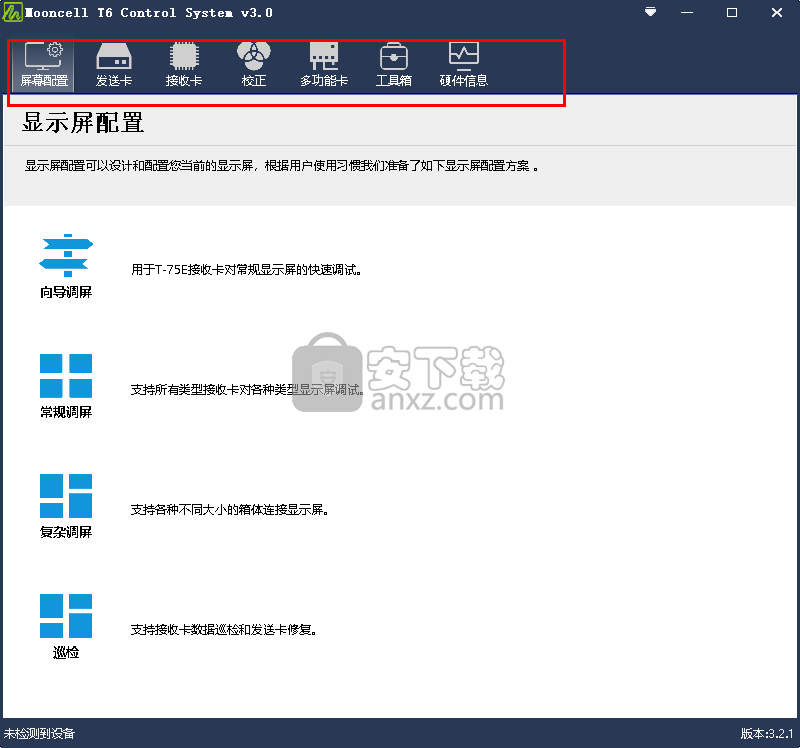The height and width of the screenshot is (748, 800).
Task: Click the 版本:3.2.1 version label
Action: (x=767, y=734)
